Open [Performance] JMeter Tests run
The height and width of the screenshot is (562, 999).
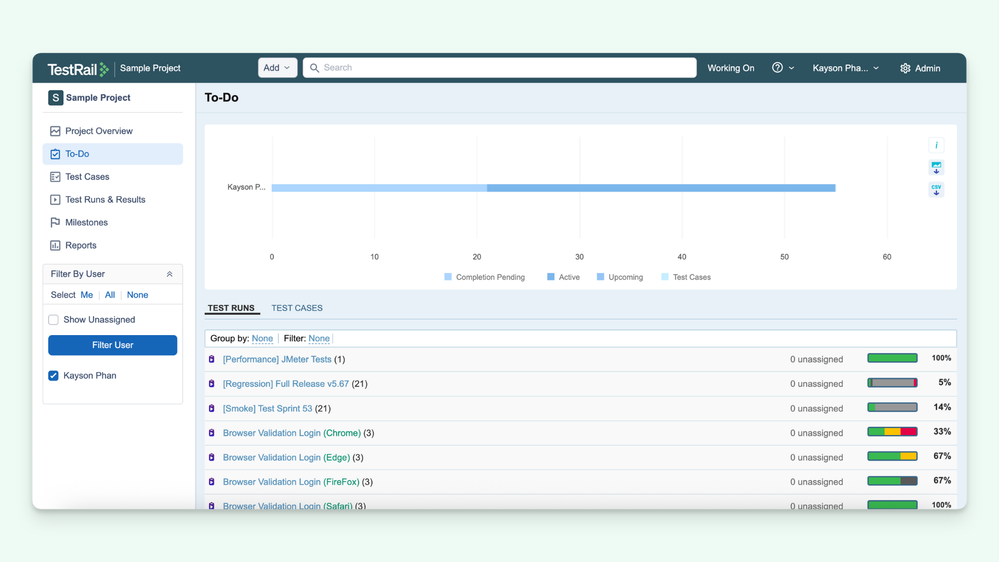pyautogui.click(x=277, y=359)
